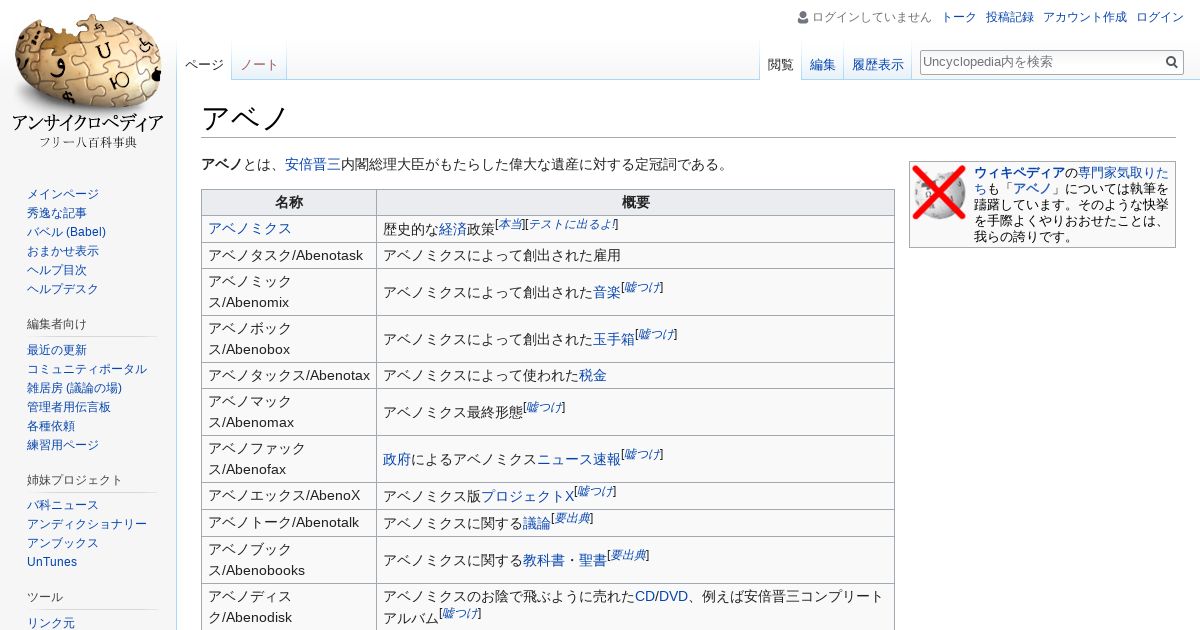The height and width of the screenshot is (630, 1200).
Task: Click the アンサイクロペディア site title text
Action: [88, 123]
